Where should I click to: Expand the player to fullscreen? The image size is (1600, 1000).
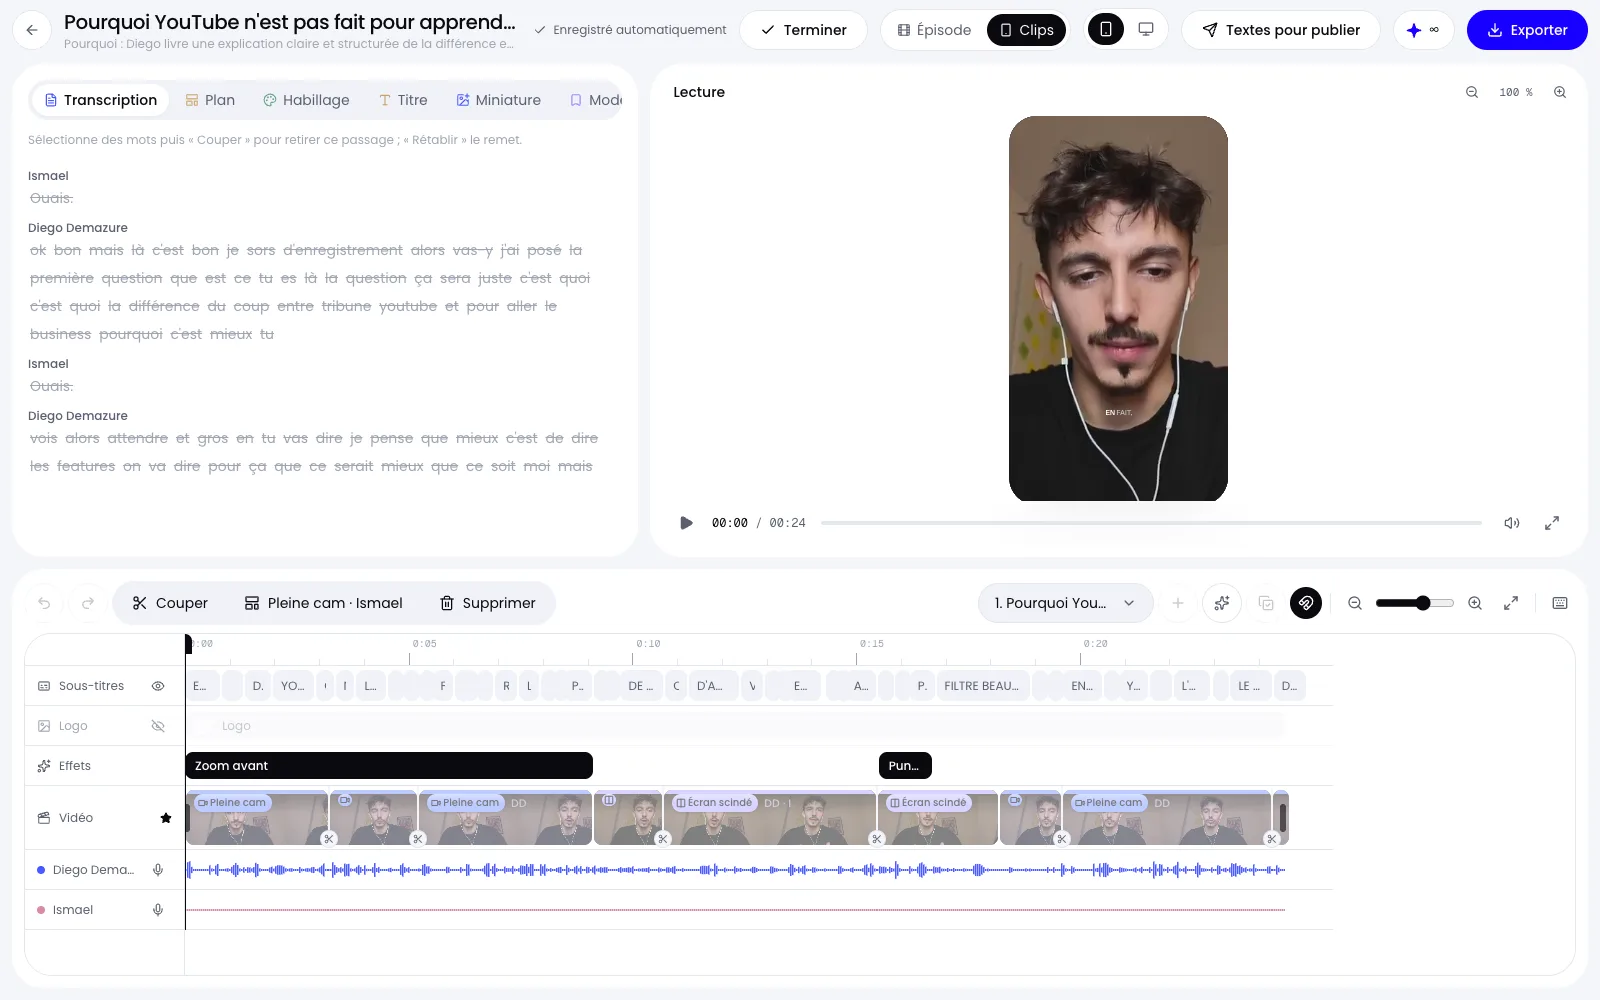point(1552,523)
